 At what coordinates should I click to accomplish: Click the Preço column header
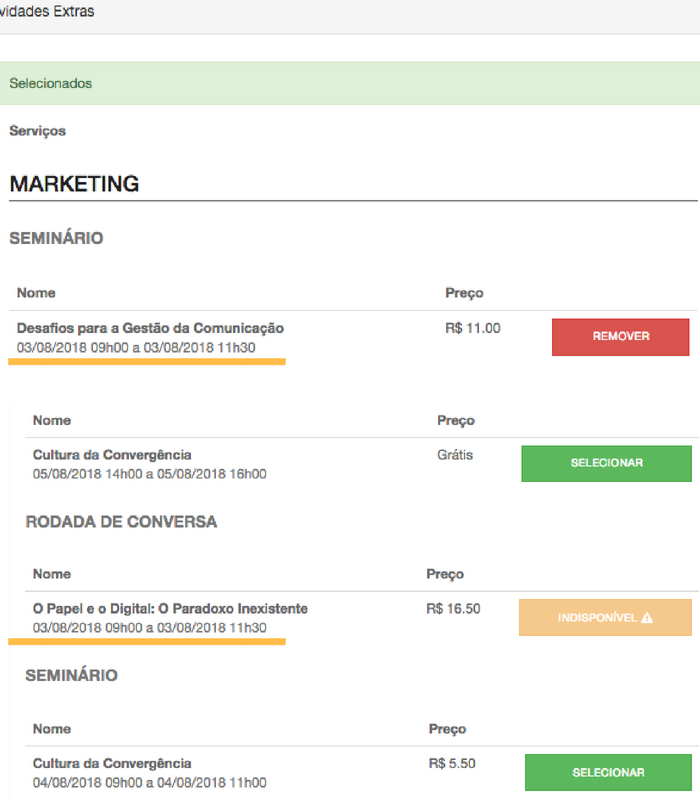click(460, 293)
